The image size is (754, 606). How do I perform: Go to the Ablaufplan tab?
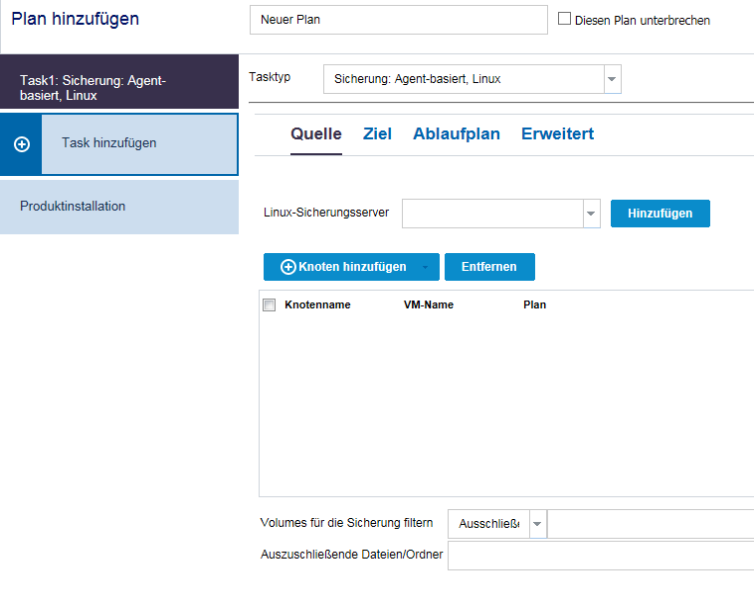tap(456, 134)
